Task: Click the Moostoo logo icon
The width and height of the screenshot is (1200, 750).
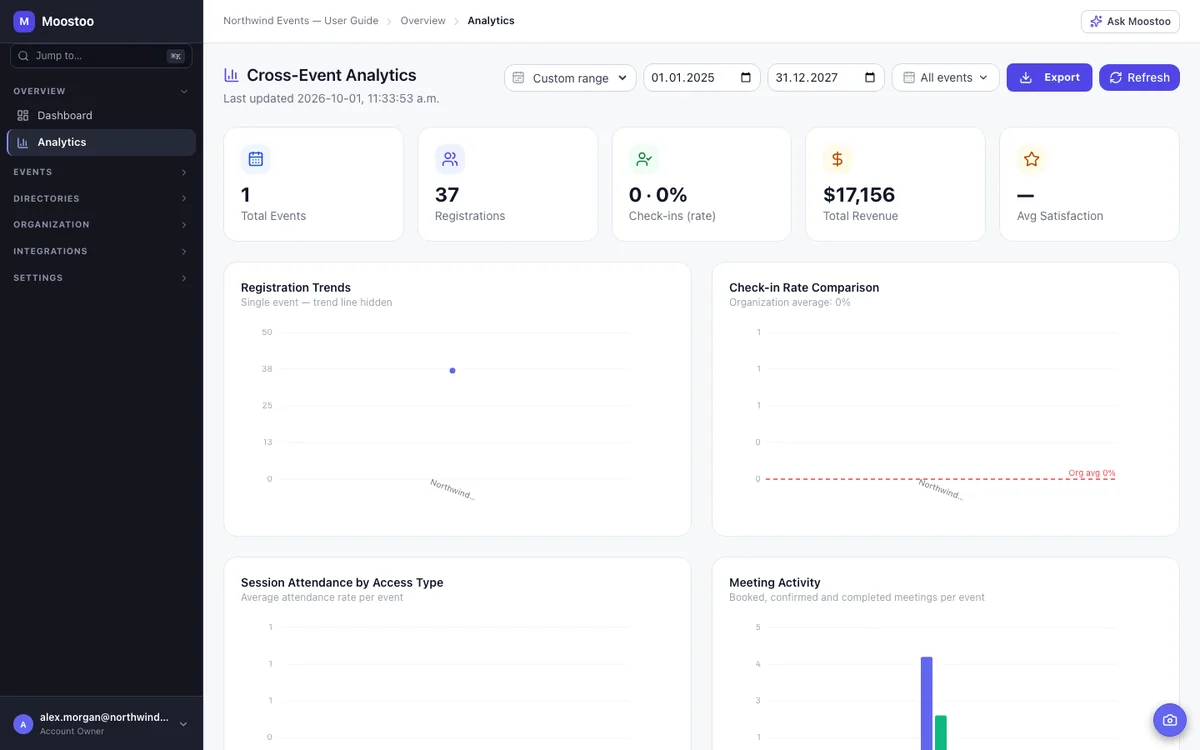Action: (24, 21)
